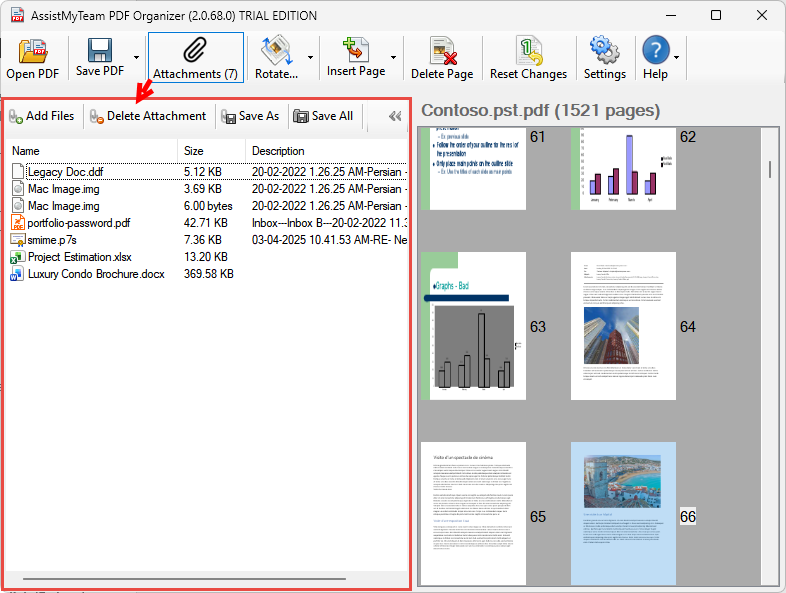Open the Help dropdown arrow

coord(677,58)
